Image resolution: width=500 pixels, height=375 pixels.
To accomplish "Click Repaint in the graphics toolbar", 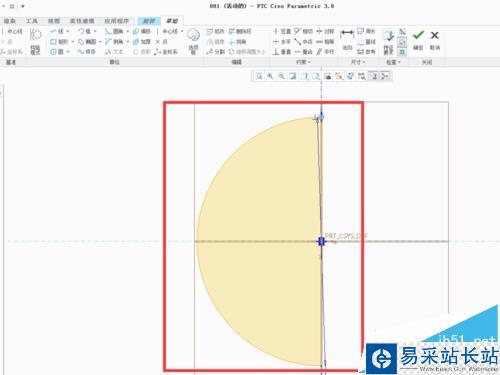I will tap(293, 76).
